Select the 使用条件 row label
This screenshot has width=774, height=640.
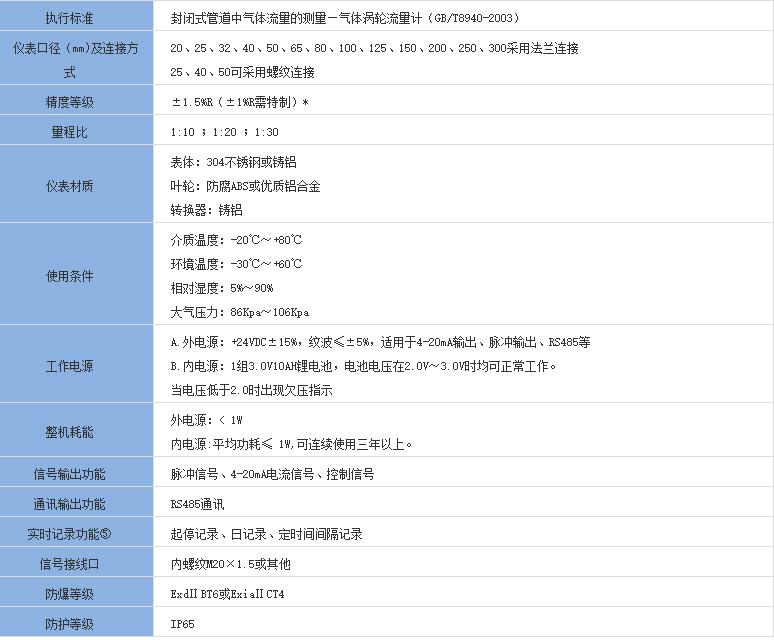[x=69, y=276]
